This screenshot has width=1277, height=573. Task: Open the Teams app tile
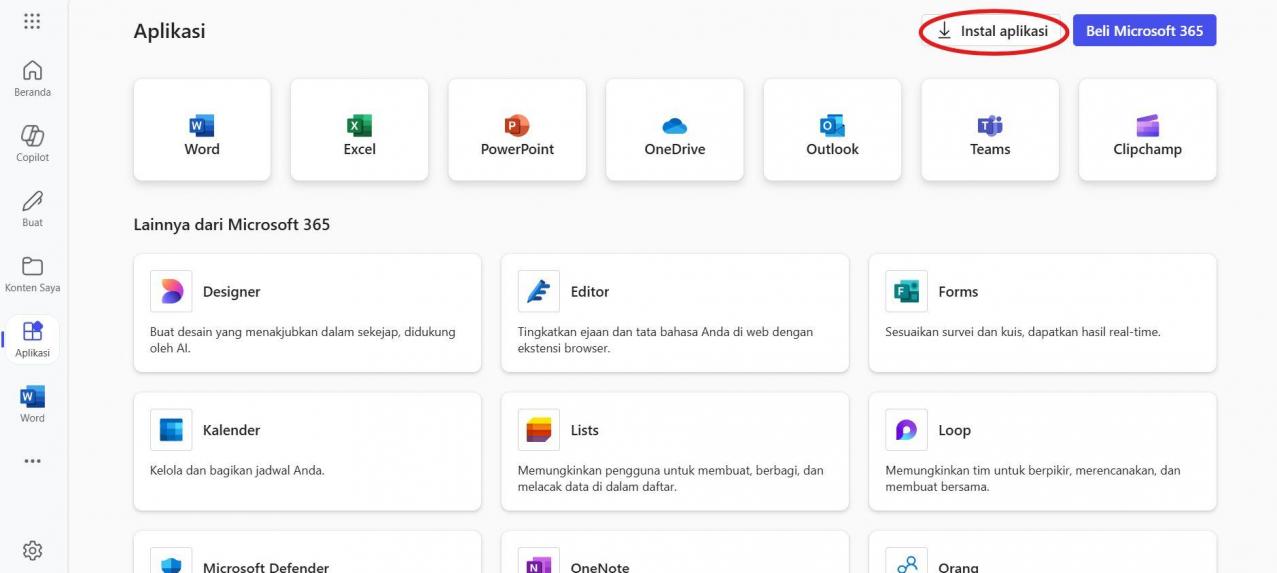(x=990, y=130)
